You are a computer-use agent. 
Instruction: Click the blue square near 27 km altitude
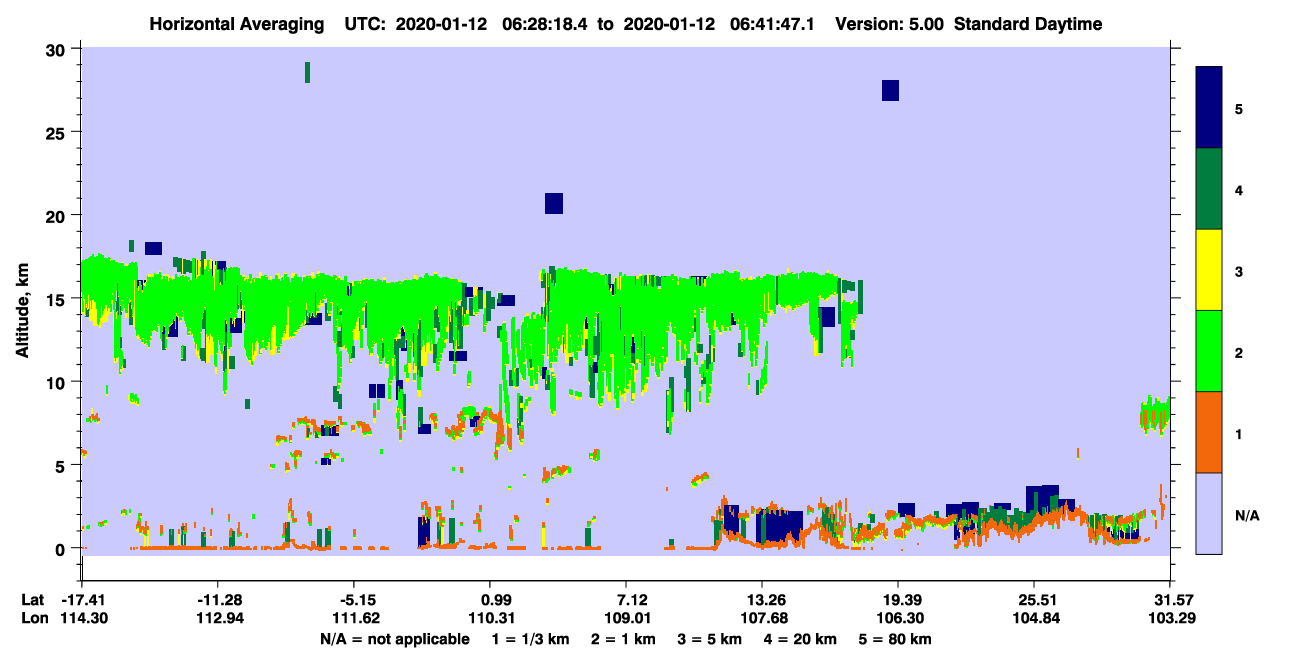890,90
